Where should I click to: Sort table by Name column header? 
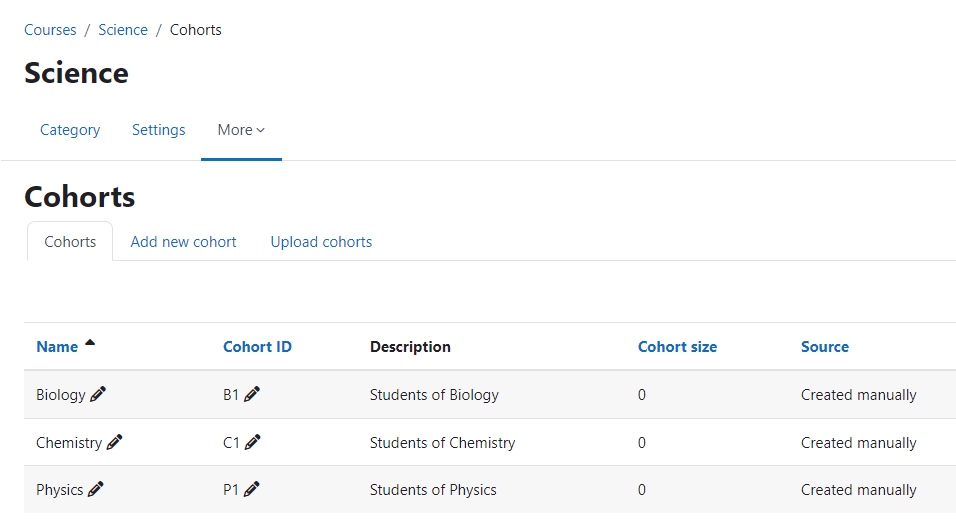point(57,346)
